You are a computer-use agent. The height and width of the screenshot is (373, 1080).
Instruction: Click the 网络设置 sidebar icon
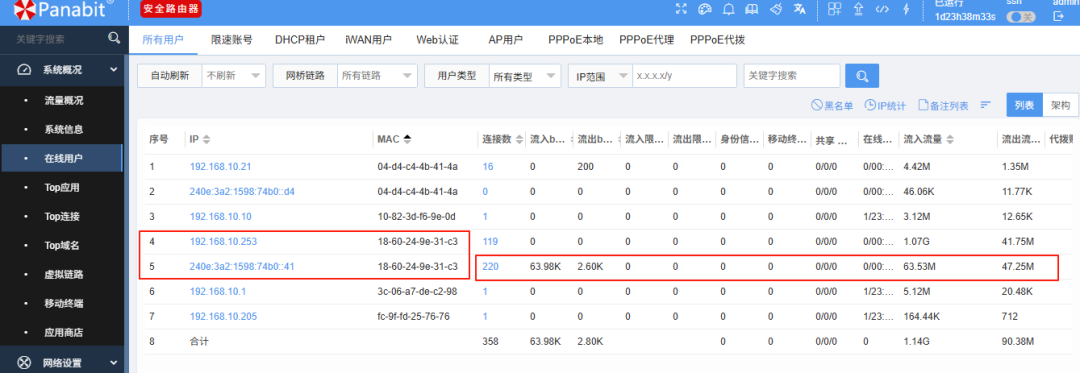tap(24, 363)
